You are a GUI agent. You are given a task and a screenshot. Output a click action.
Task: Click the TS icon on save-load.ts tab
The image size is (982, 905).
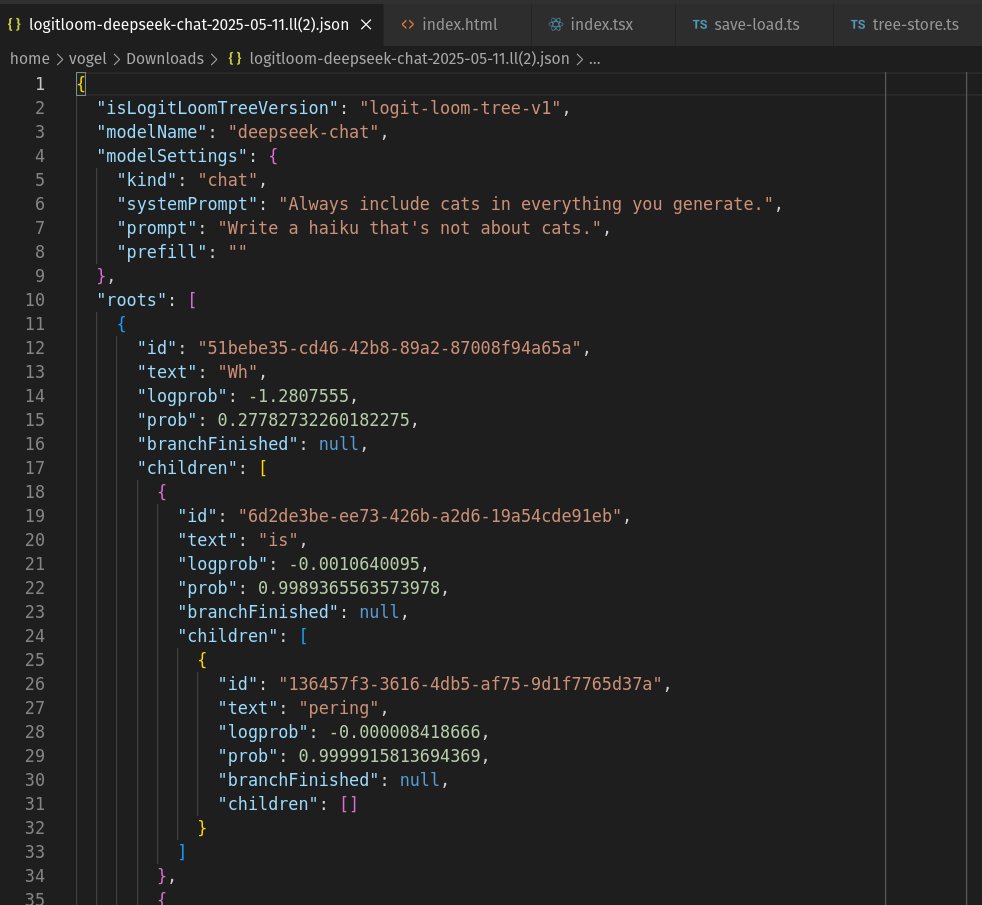tap(701, 24)
